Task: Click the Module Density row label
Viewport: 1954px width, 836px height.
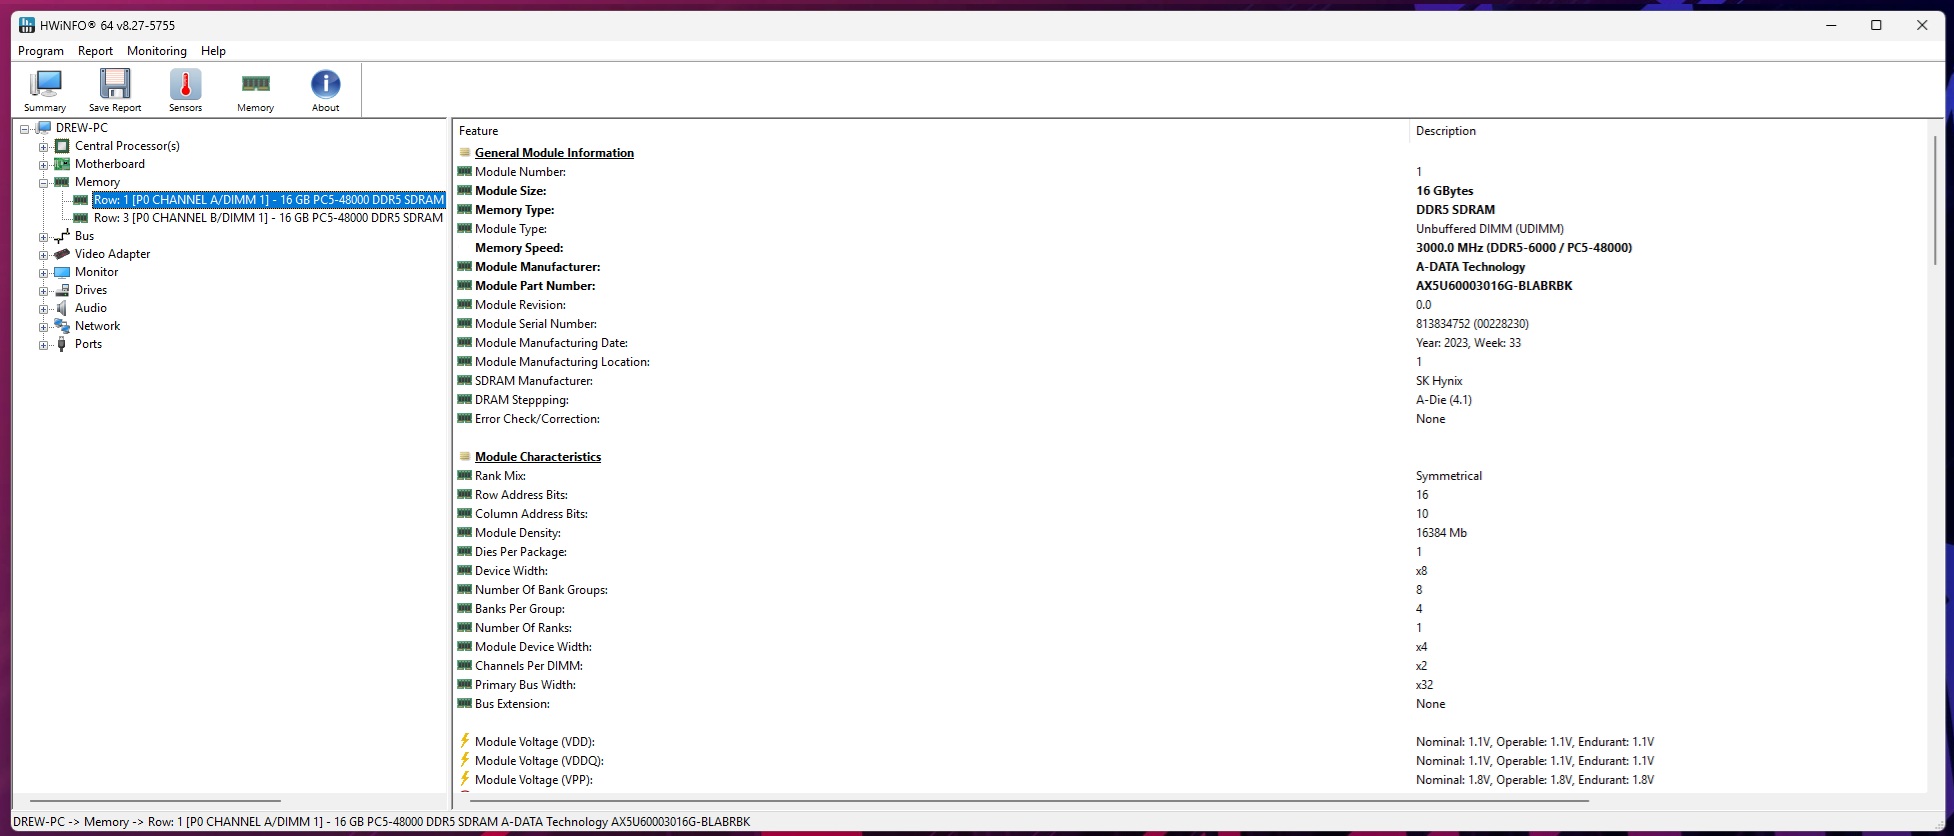Action: click(x=518, y=533)
